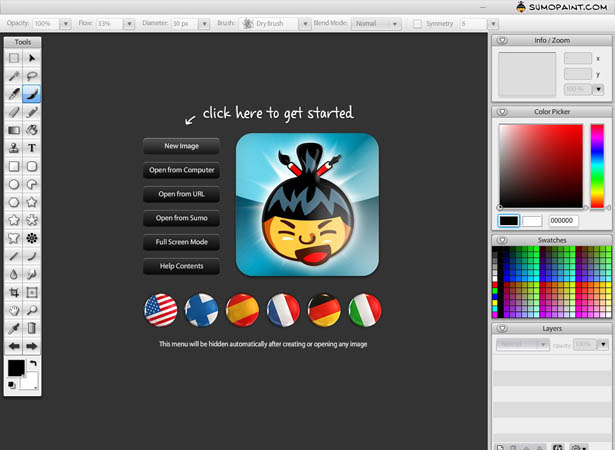This screenshot has height=450, width=615.
Task: Select the Rounded Rectangle shape tool
Action: (x=32, y=166)
